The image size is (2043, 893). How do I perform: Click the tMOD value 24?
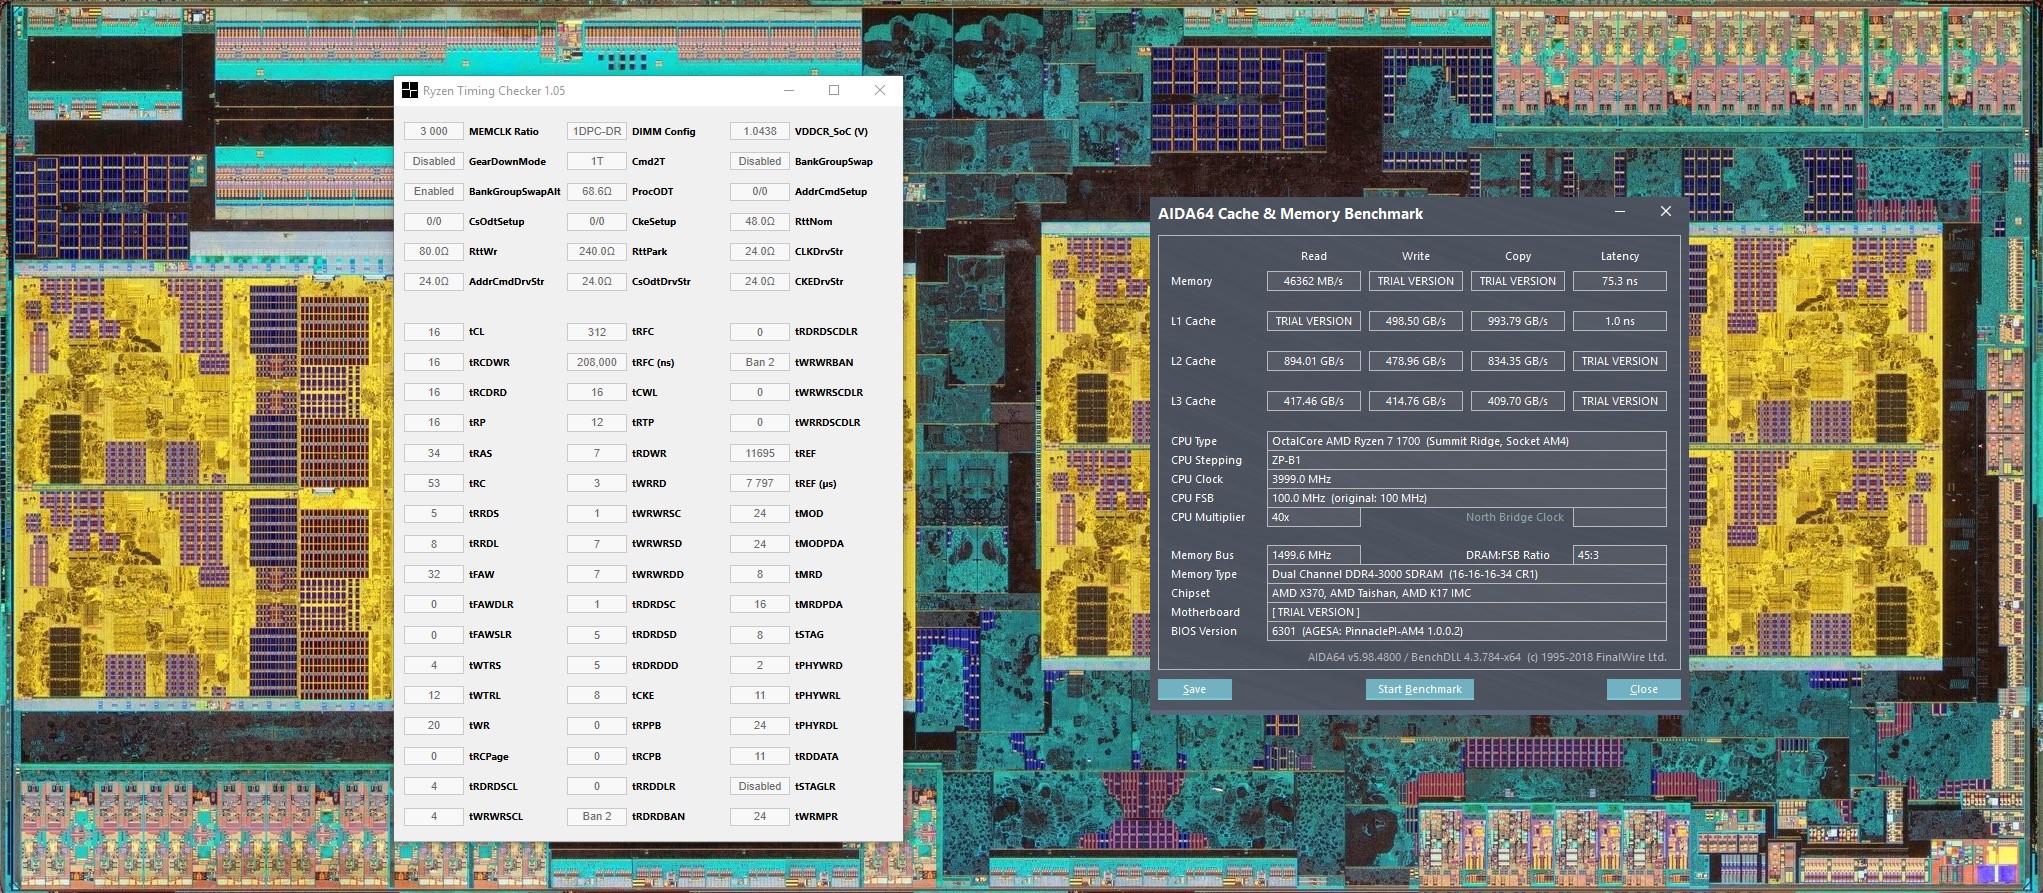point(760,513)
